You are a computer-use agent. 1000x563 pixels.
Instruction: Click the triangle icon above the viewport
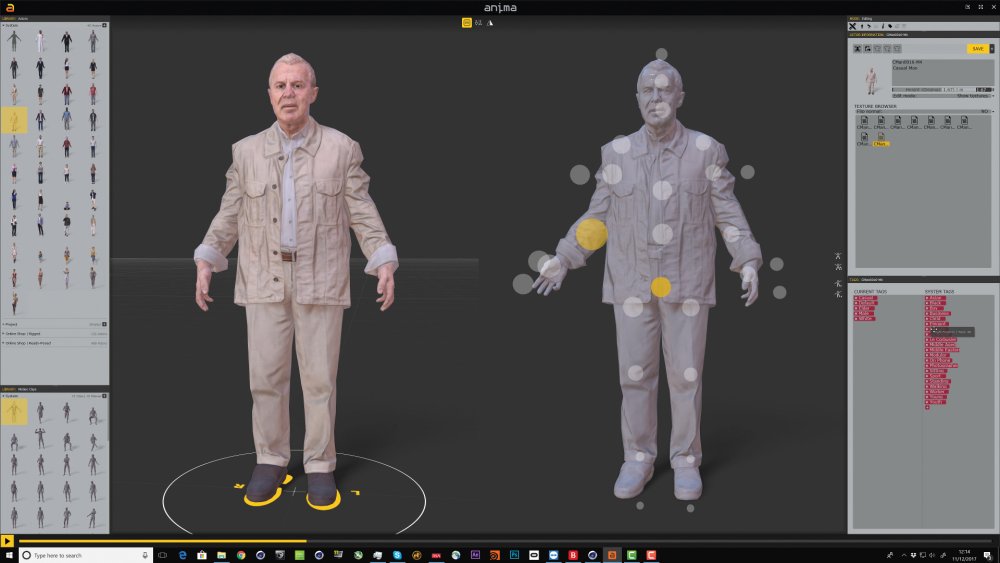[x=490, y=22]
